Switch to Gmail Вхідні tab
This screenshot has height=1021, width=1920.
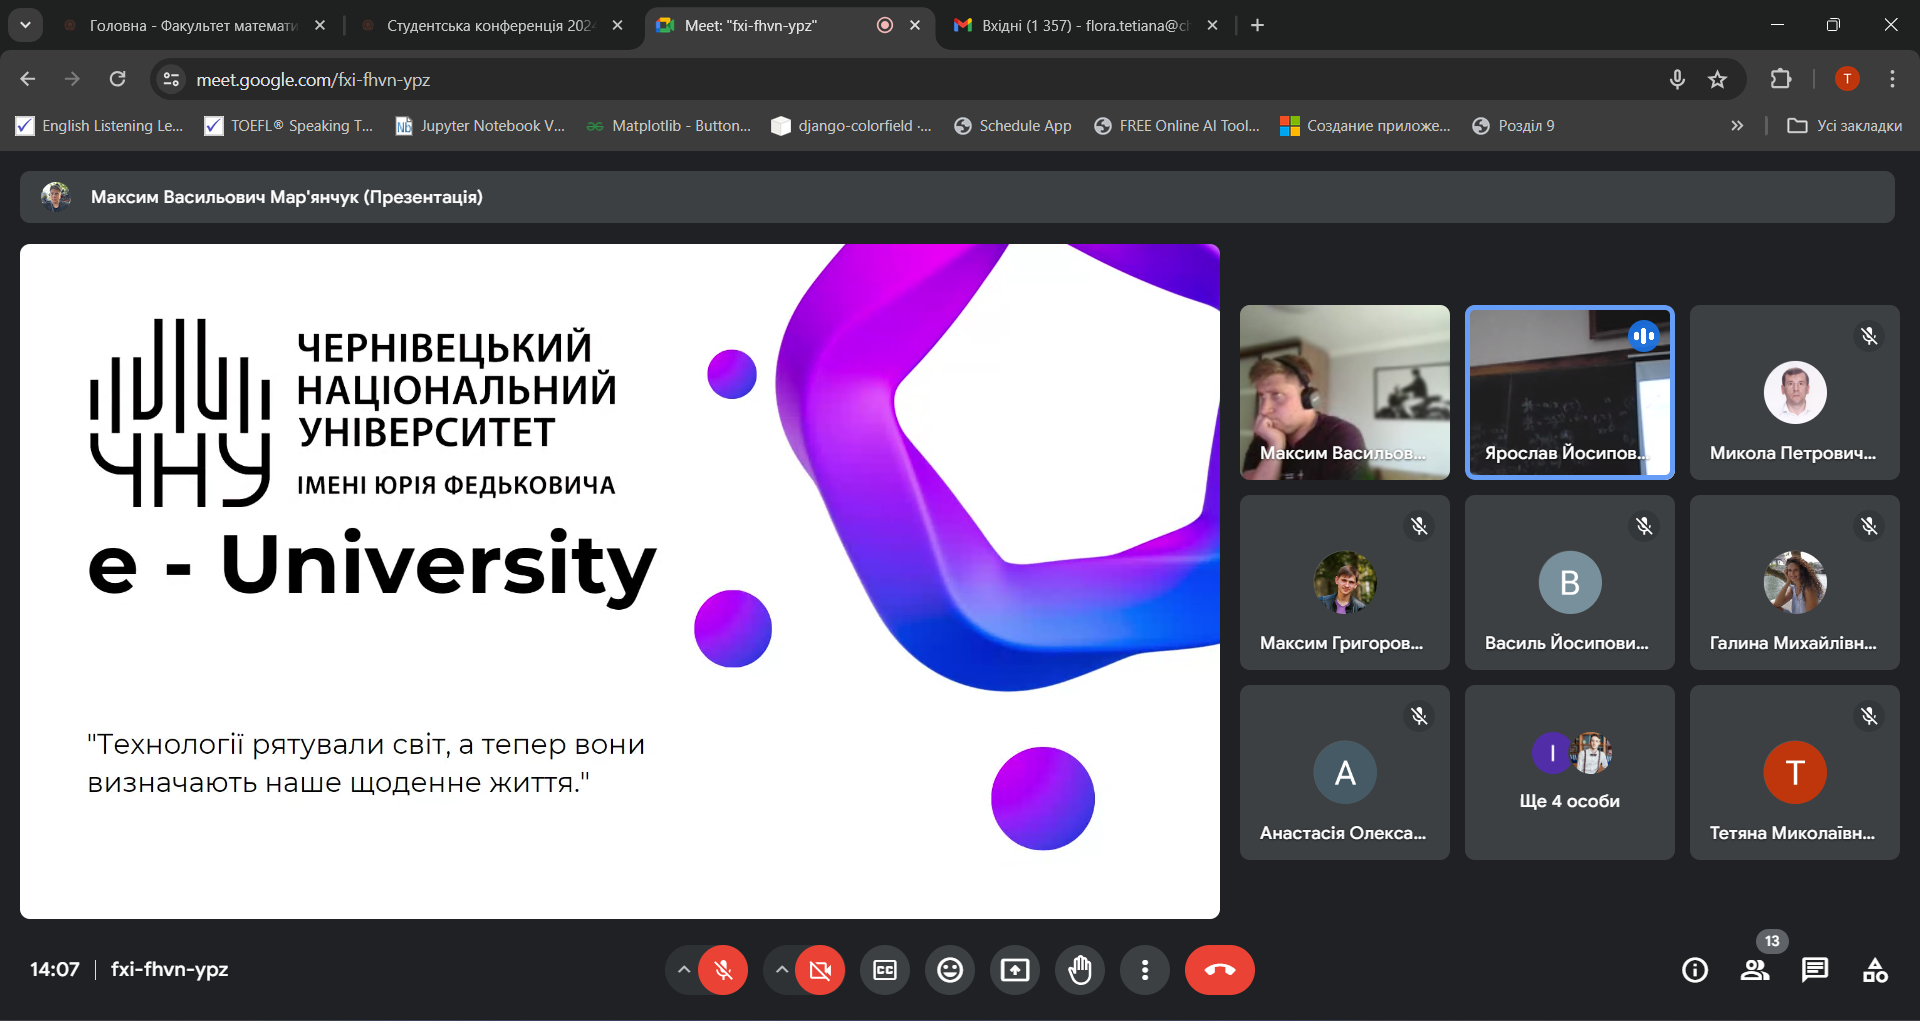(1085, 26)
